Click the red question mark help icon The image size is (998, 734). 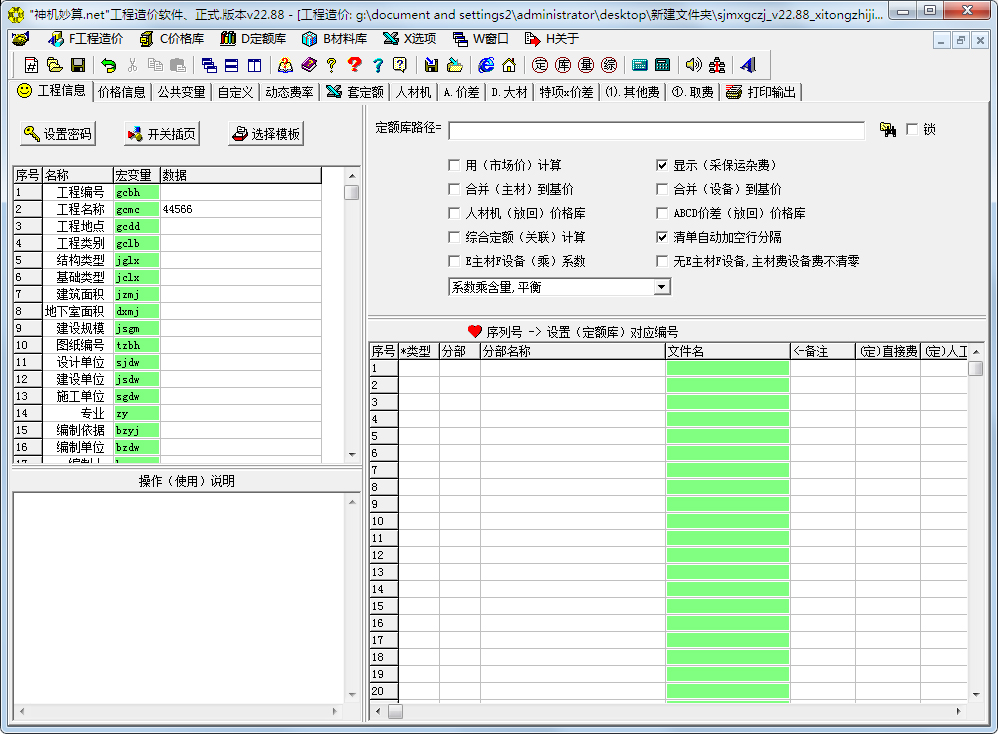[x=354, y=65]
